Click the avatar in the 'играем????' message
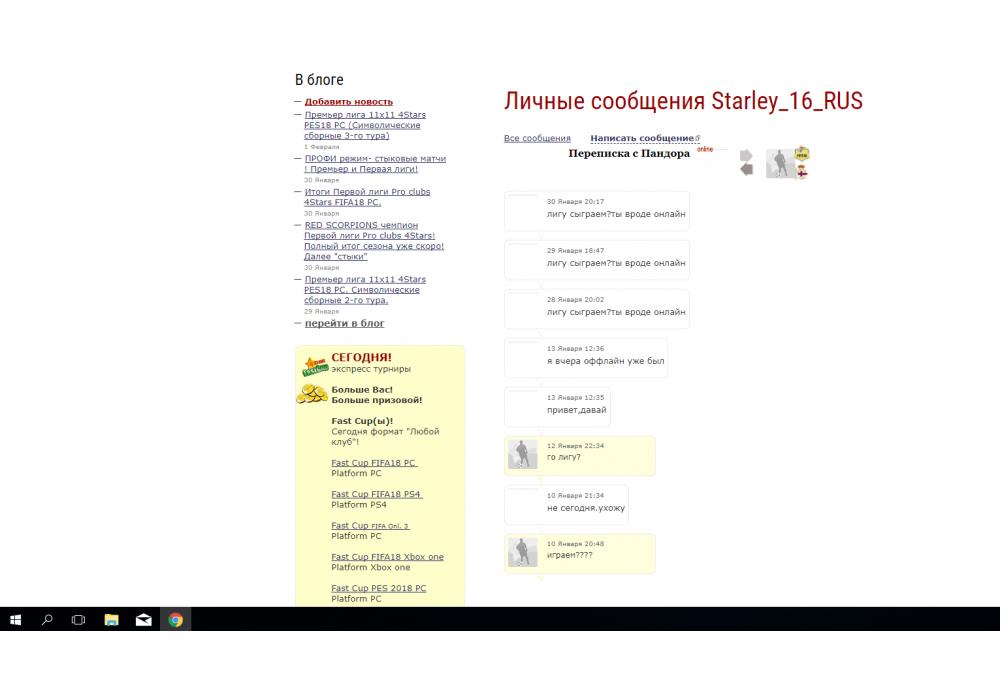The width and height of the screenshot is (1000, 700). tap(522, 552)
